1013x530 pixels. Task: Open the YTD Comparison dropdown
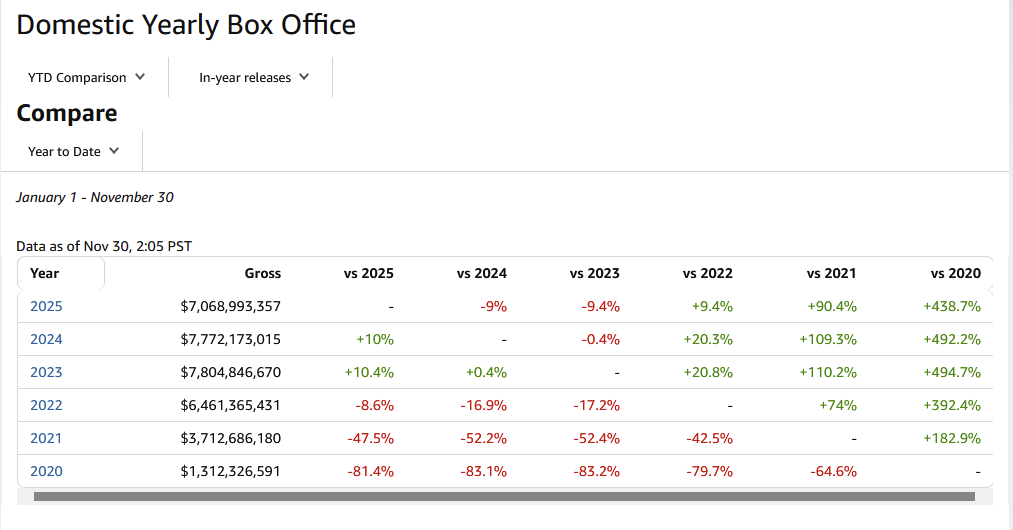click(87, 78)
